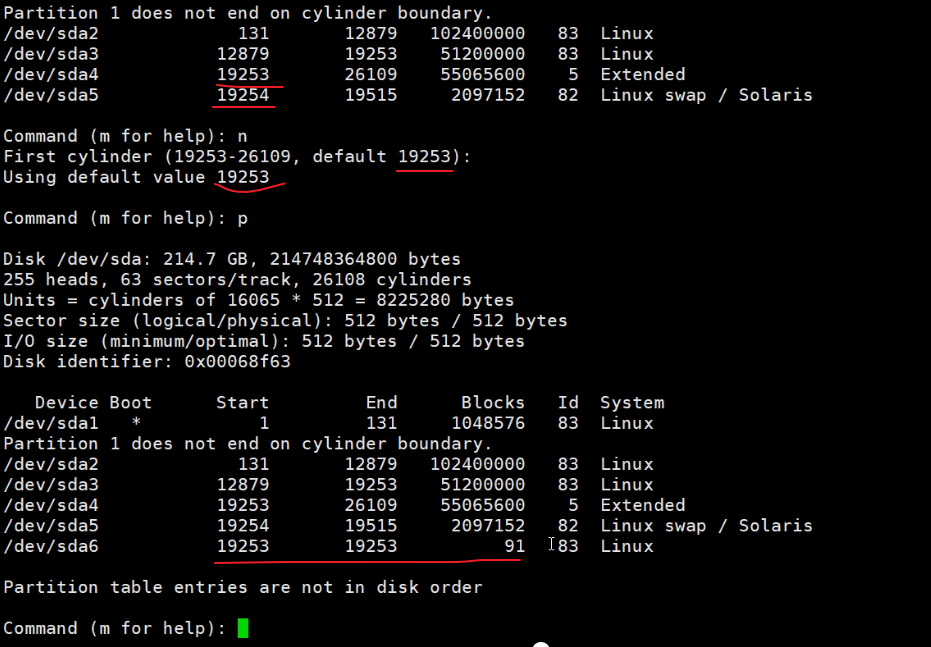Click the End column header
931x647 pixels.
(381, 402)
